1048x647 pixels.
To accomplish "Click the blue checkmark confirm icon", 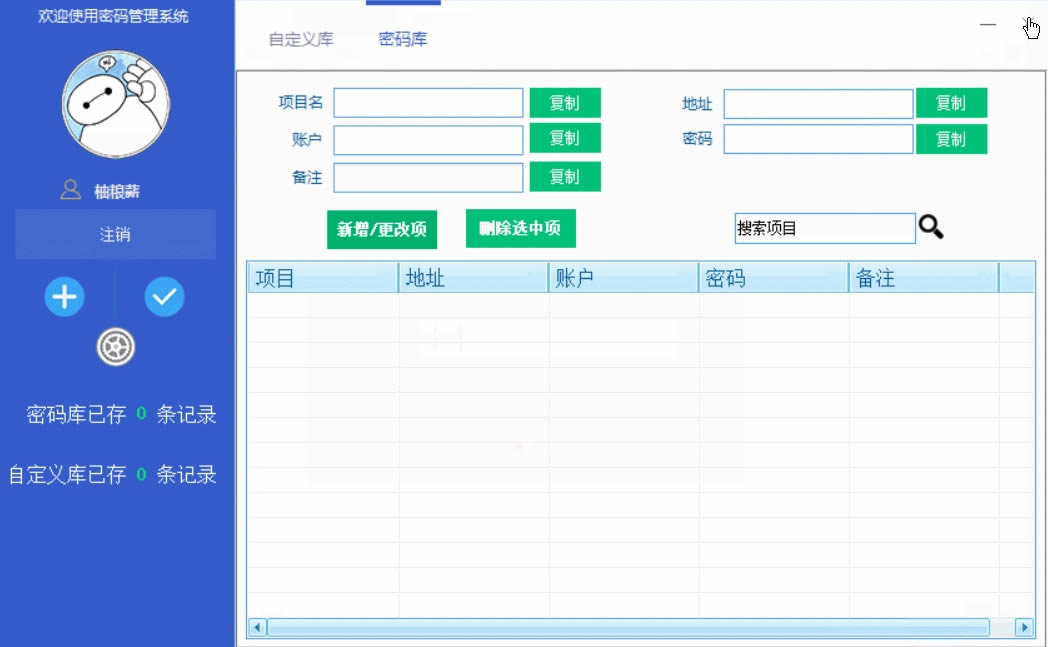I will [164, 296].
